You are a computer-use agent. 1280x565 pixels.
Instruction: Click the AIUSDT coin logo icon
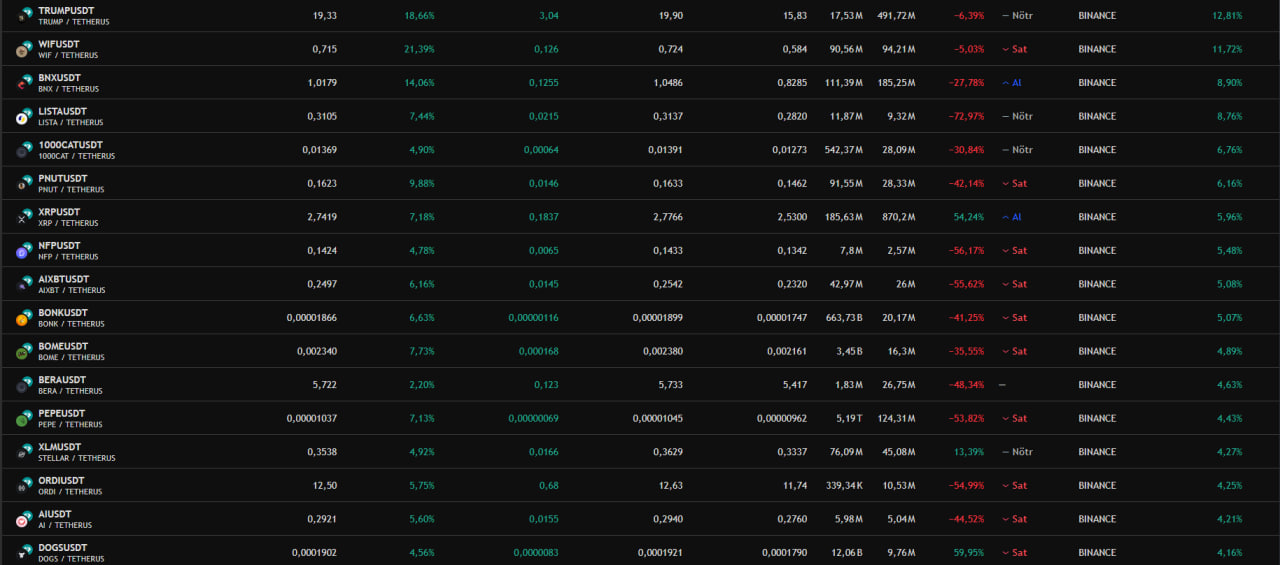(x=24, y=519)
